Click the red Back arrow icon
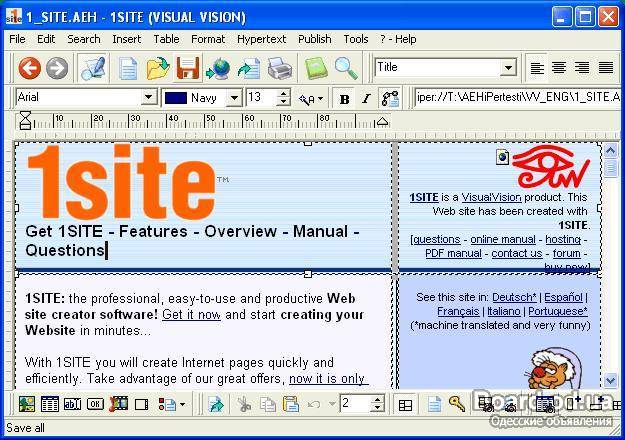The height and width of the screenshot is (440, 625). tap(29, 68)
